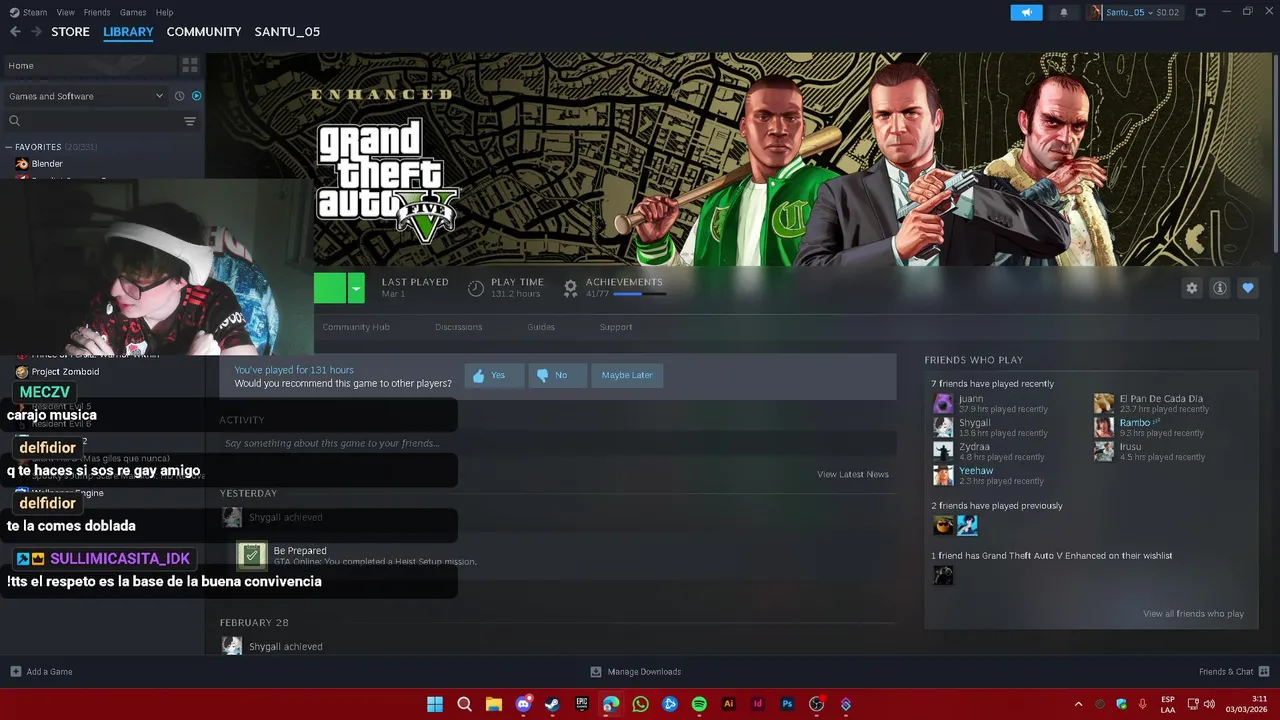
Task: Open friend Rambo's avatar
Action: click(x=1103, y=427)
